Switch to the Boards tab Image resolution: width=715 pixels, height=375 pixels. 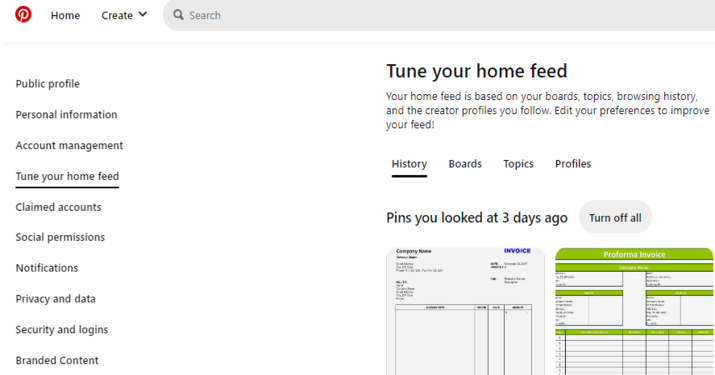coord(465,164)
